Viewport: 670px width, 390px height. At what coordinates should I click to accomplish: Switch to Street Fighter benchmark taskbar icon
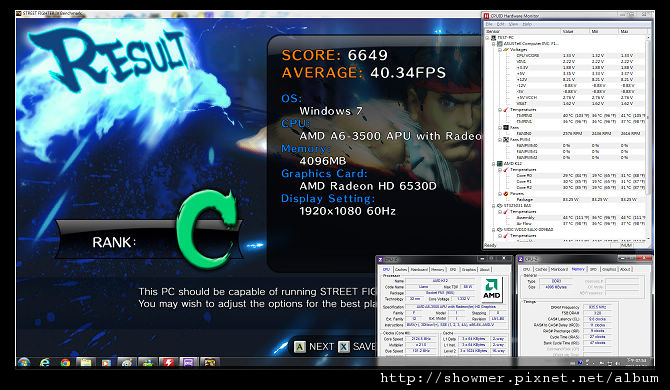(x=209, y=363)
